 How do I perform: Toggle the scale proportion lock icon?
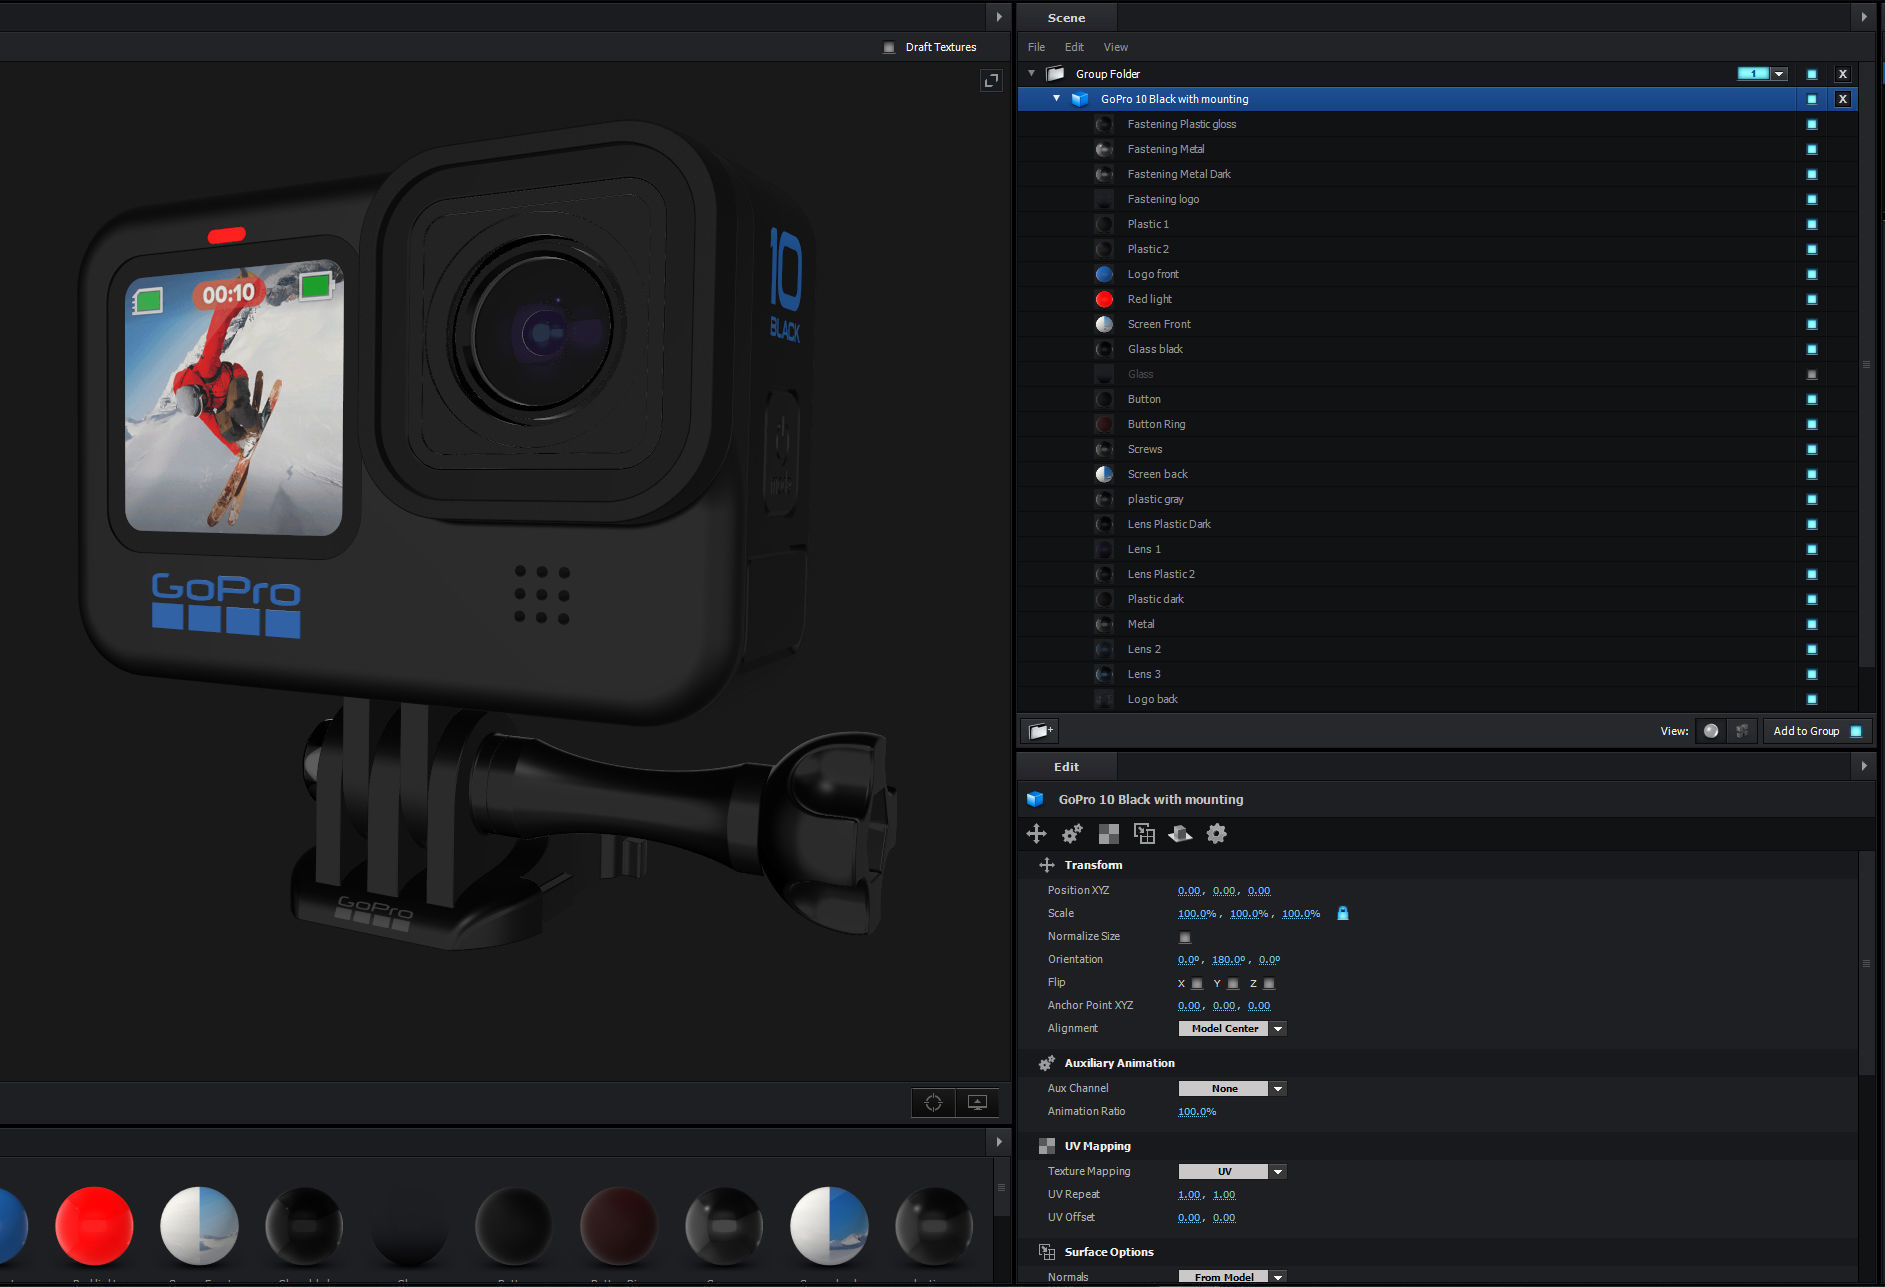click(1343, 913)
